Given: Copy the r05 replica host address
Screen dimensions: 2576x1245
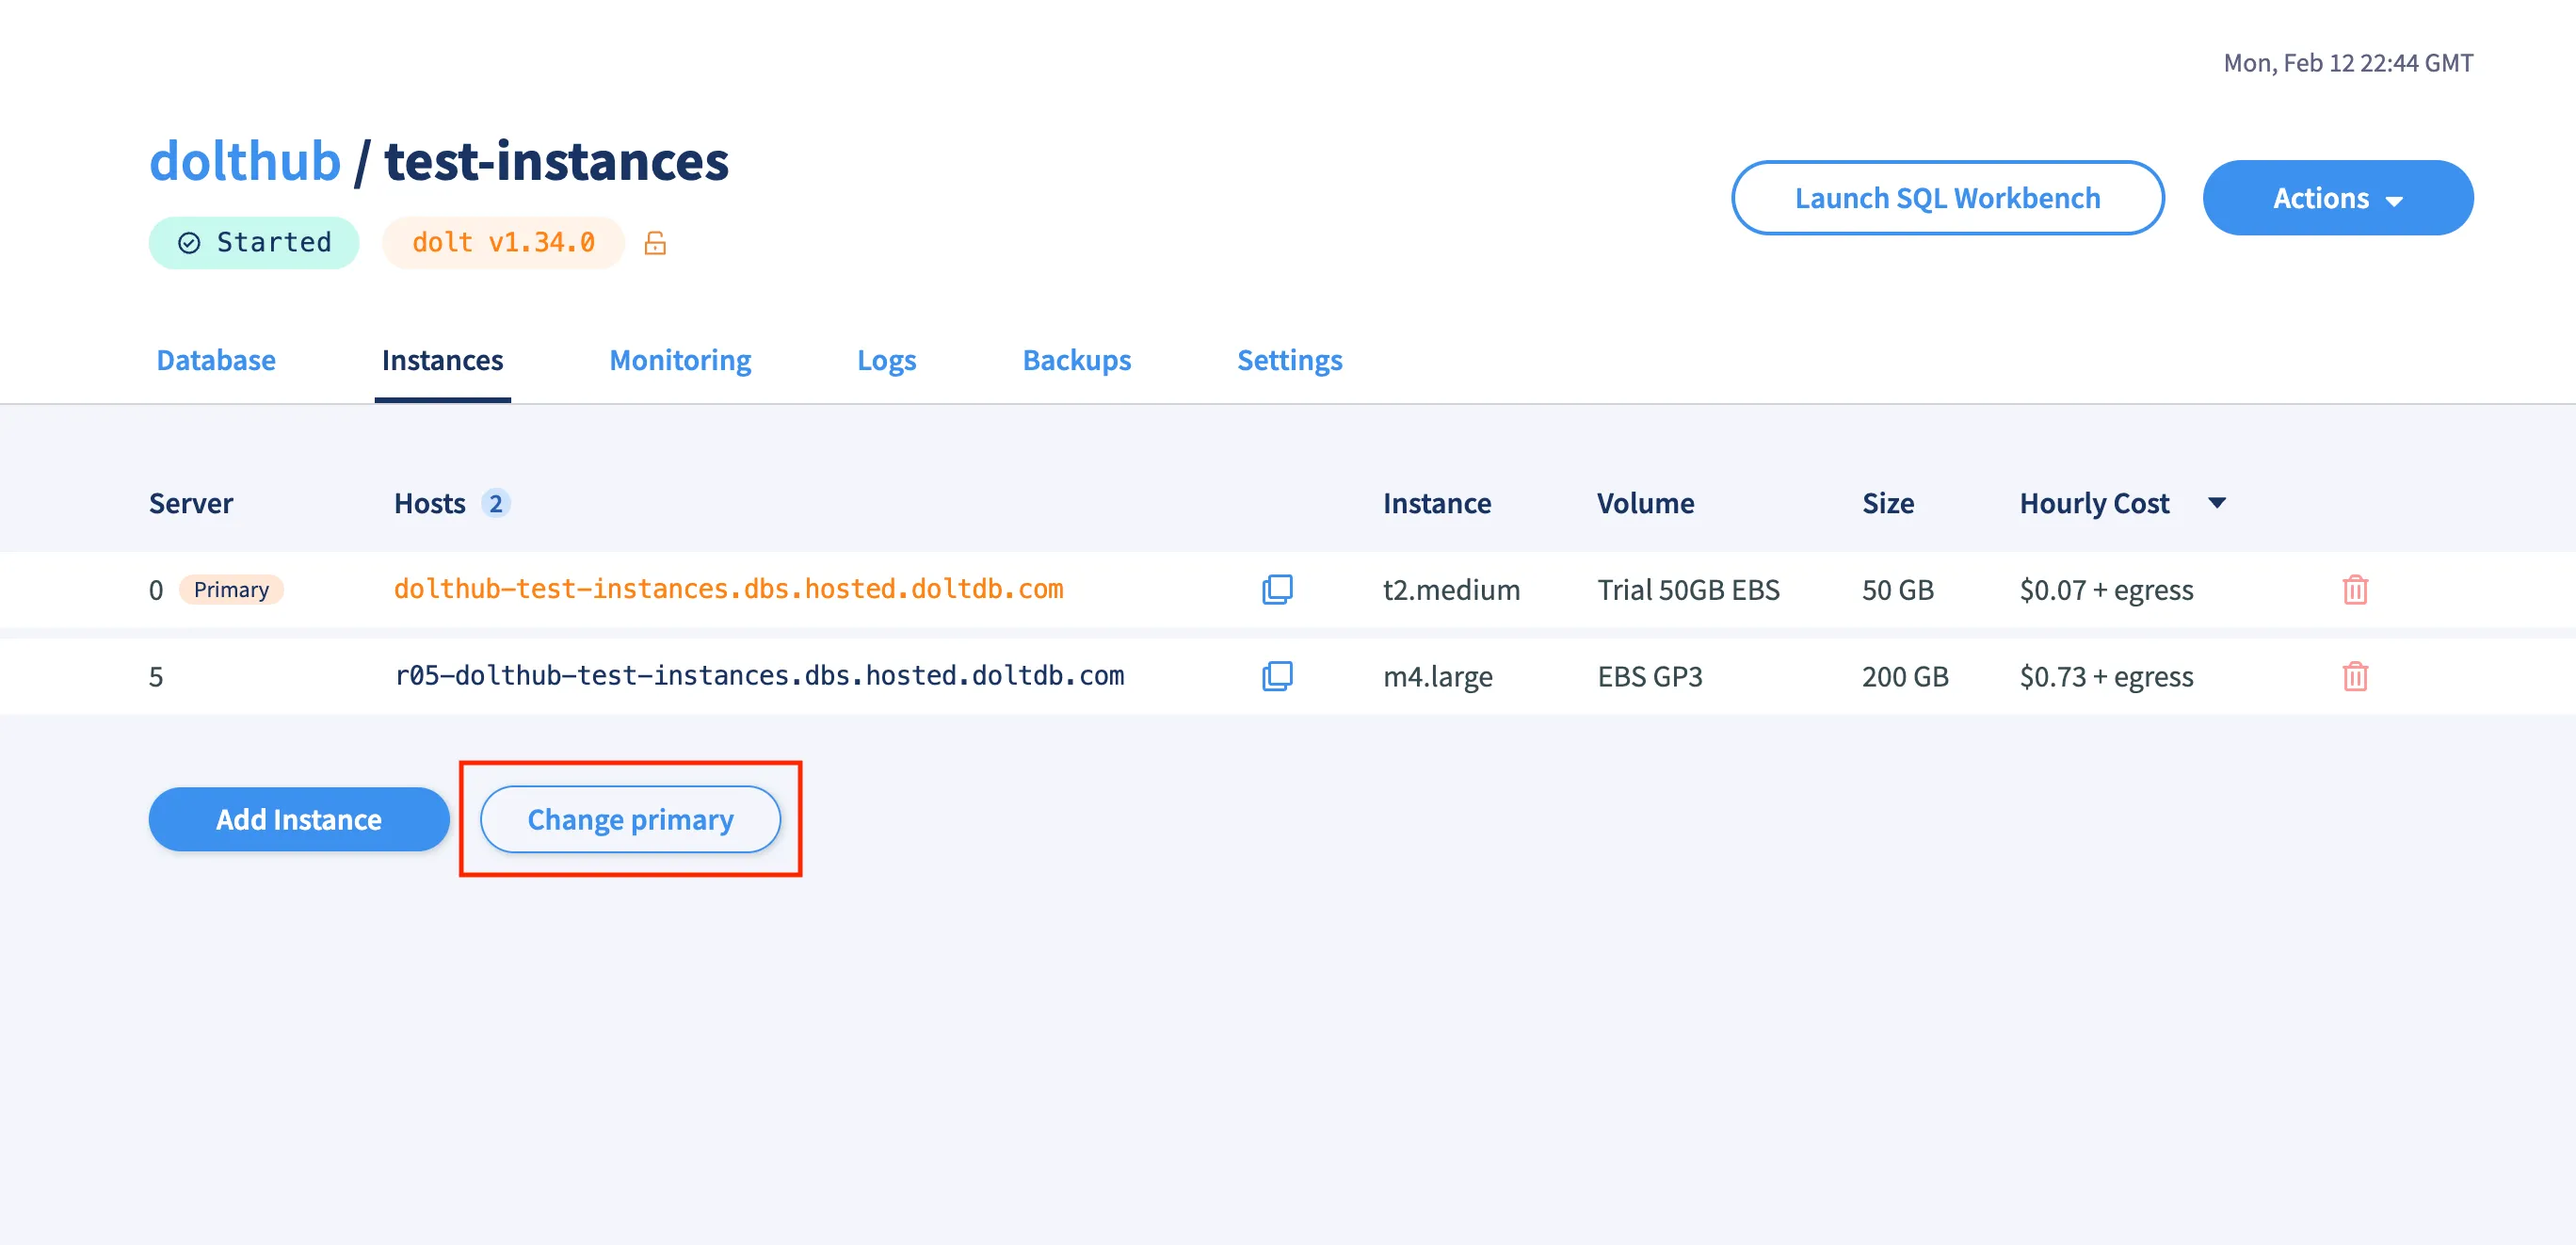Looking at the screenshot, I should (x=1277, y=676).
